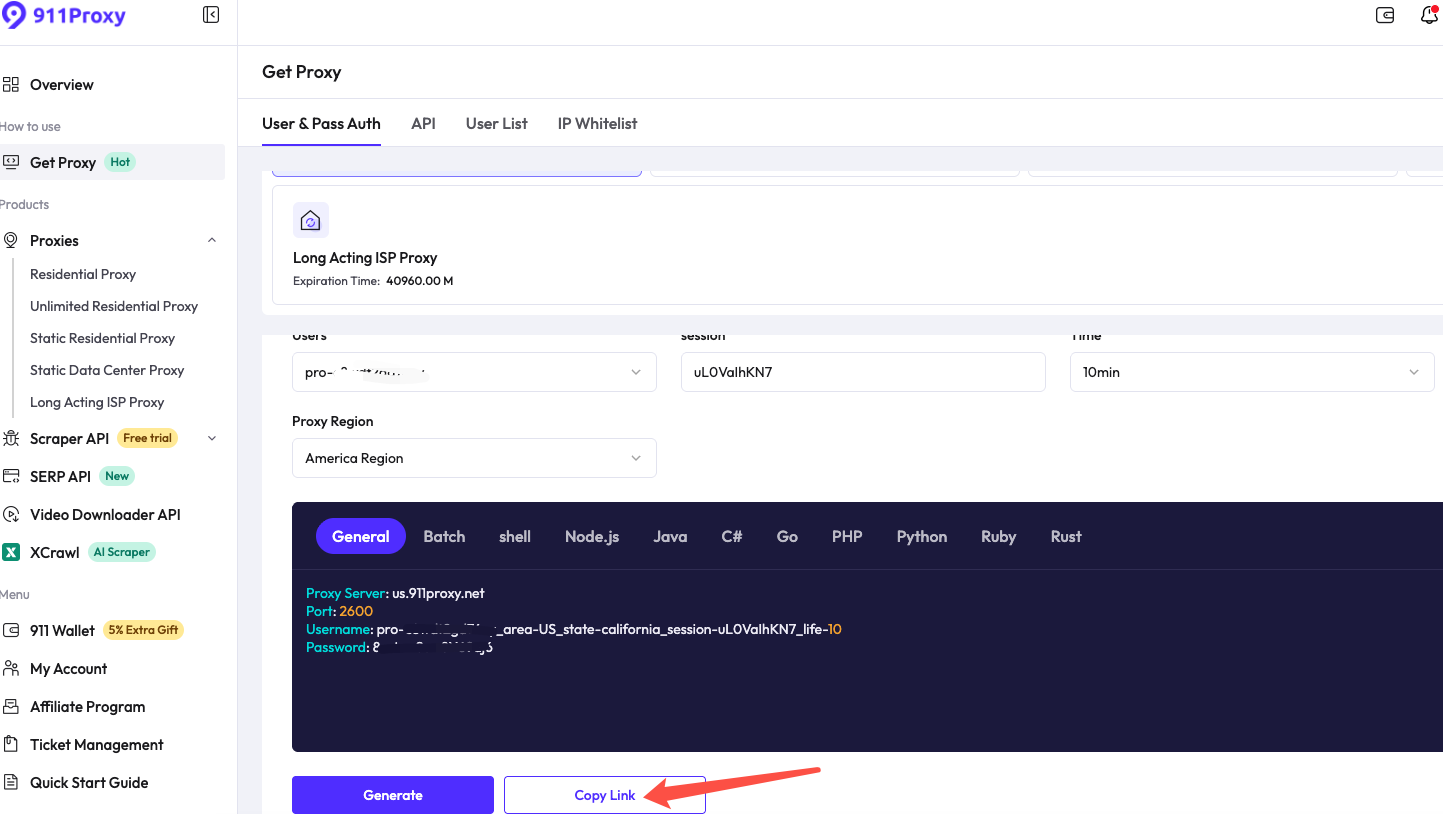Open the notifications bell icon

[1429, 15]
